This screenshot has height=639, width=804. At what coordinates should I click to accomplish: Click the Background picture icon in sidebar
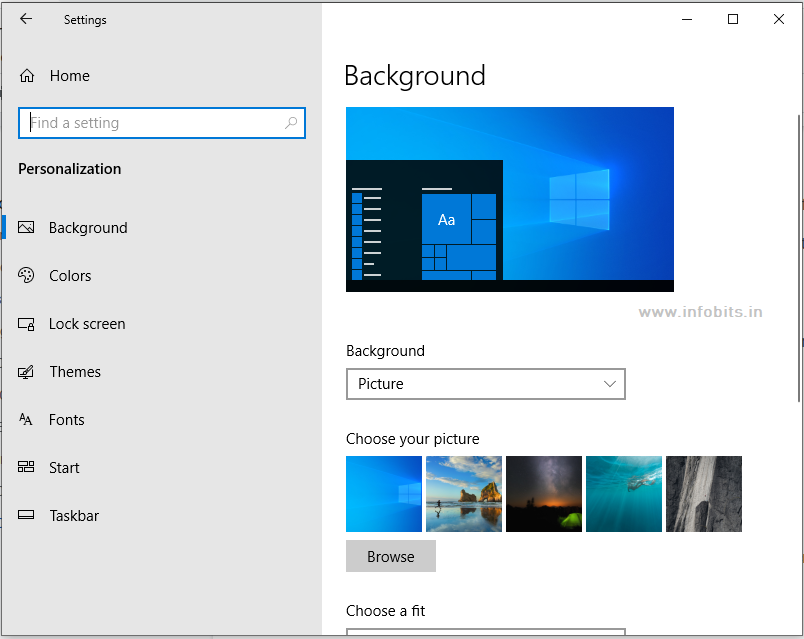tap(27, 228)
